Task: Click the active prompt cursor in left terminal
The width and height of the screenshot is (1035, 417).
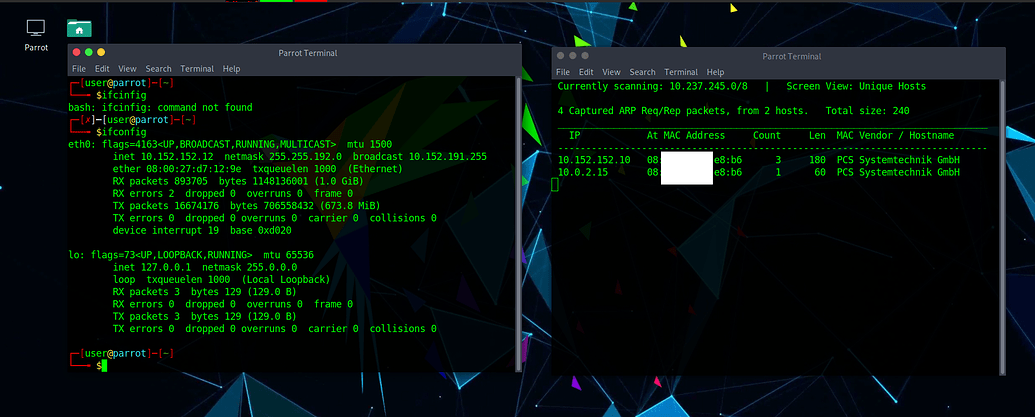Action: click(x=104, y=366)
